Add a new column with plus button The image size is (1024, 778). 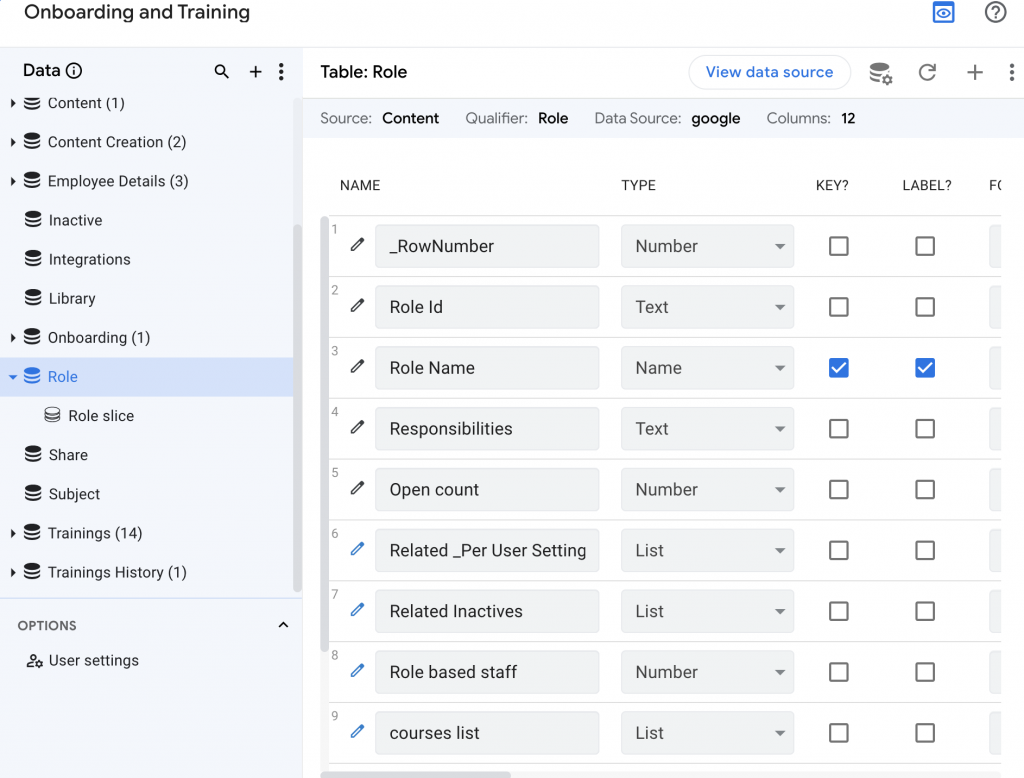975,72
